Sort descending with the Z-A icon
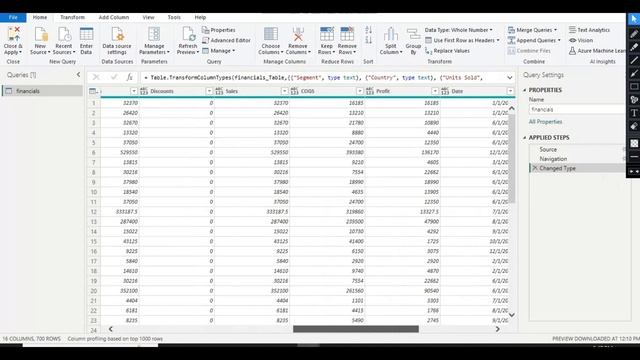 (369, 40)
